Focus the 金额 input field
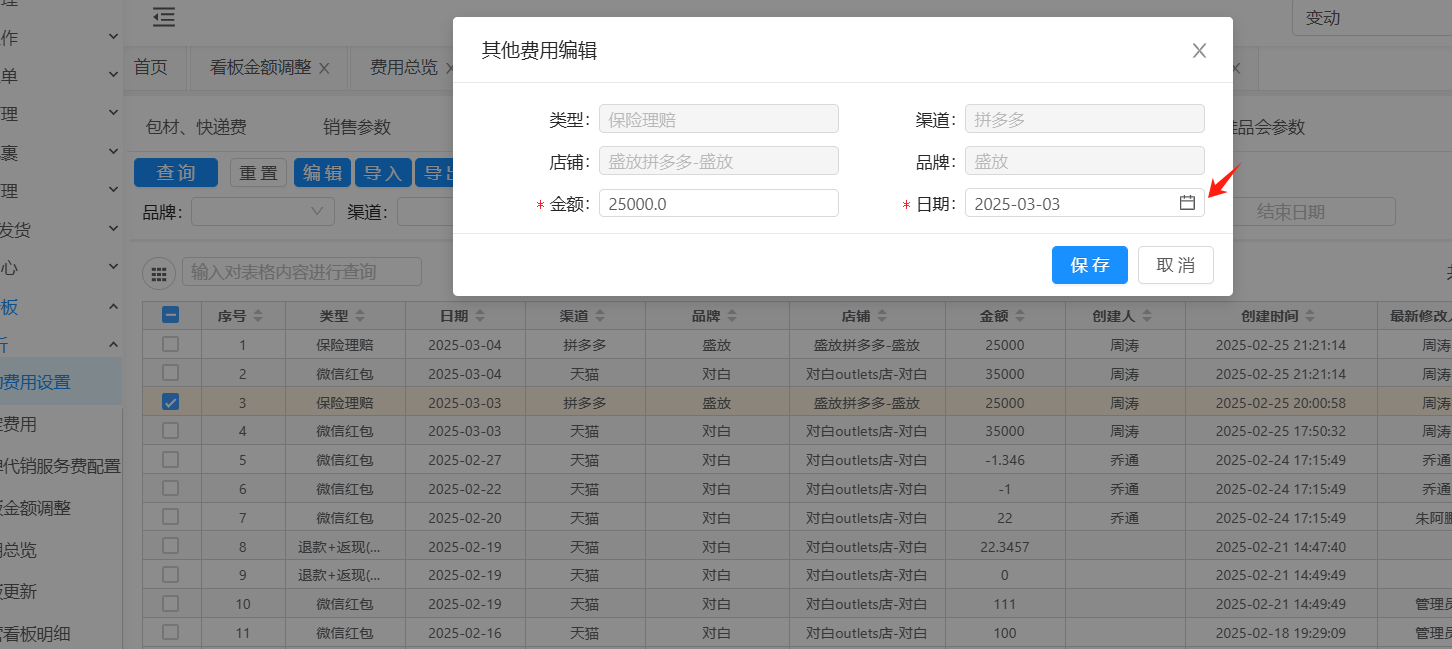The height and width of the screenshot is (649, 1452). [718, 203]
